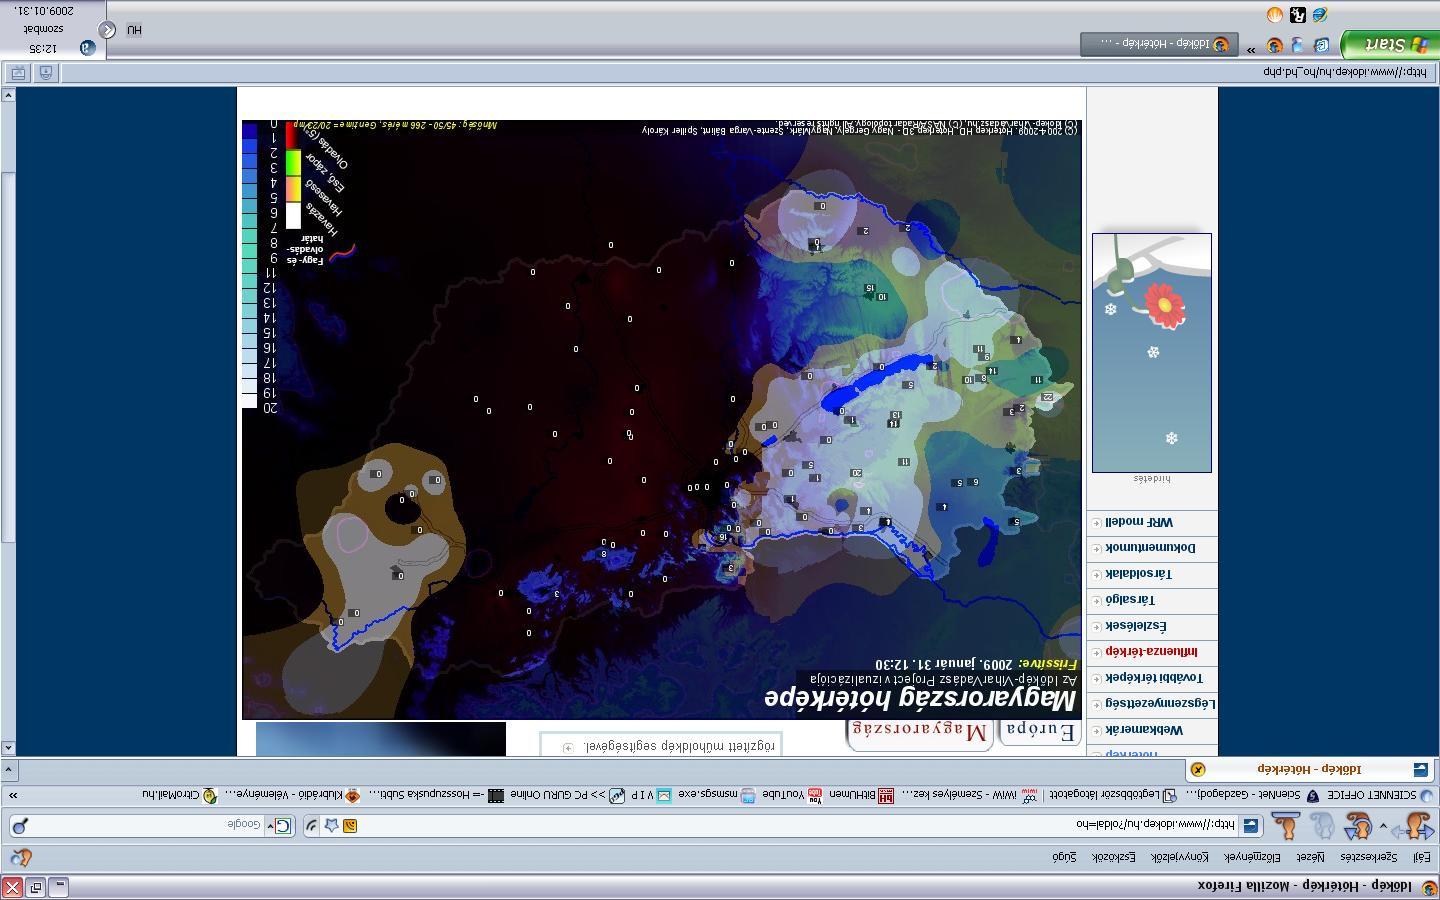This screenshot has height=900, width=1440.
Task: Close the Időkép - Hőtérkép tab
Action: pos(1198,769)
